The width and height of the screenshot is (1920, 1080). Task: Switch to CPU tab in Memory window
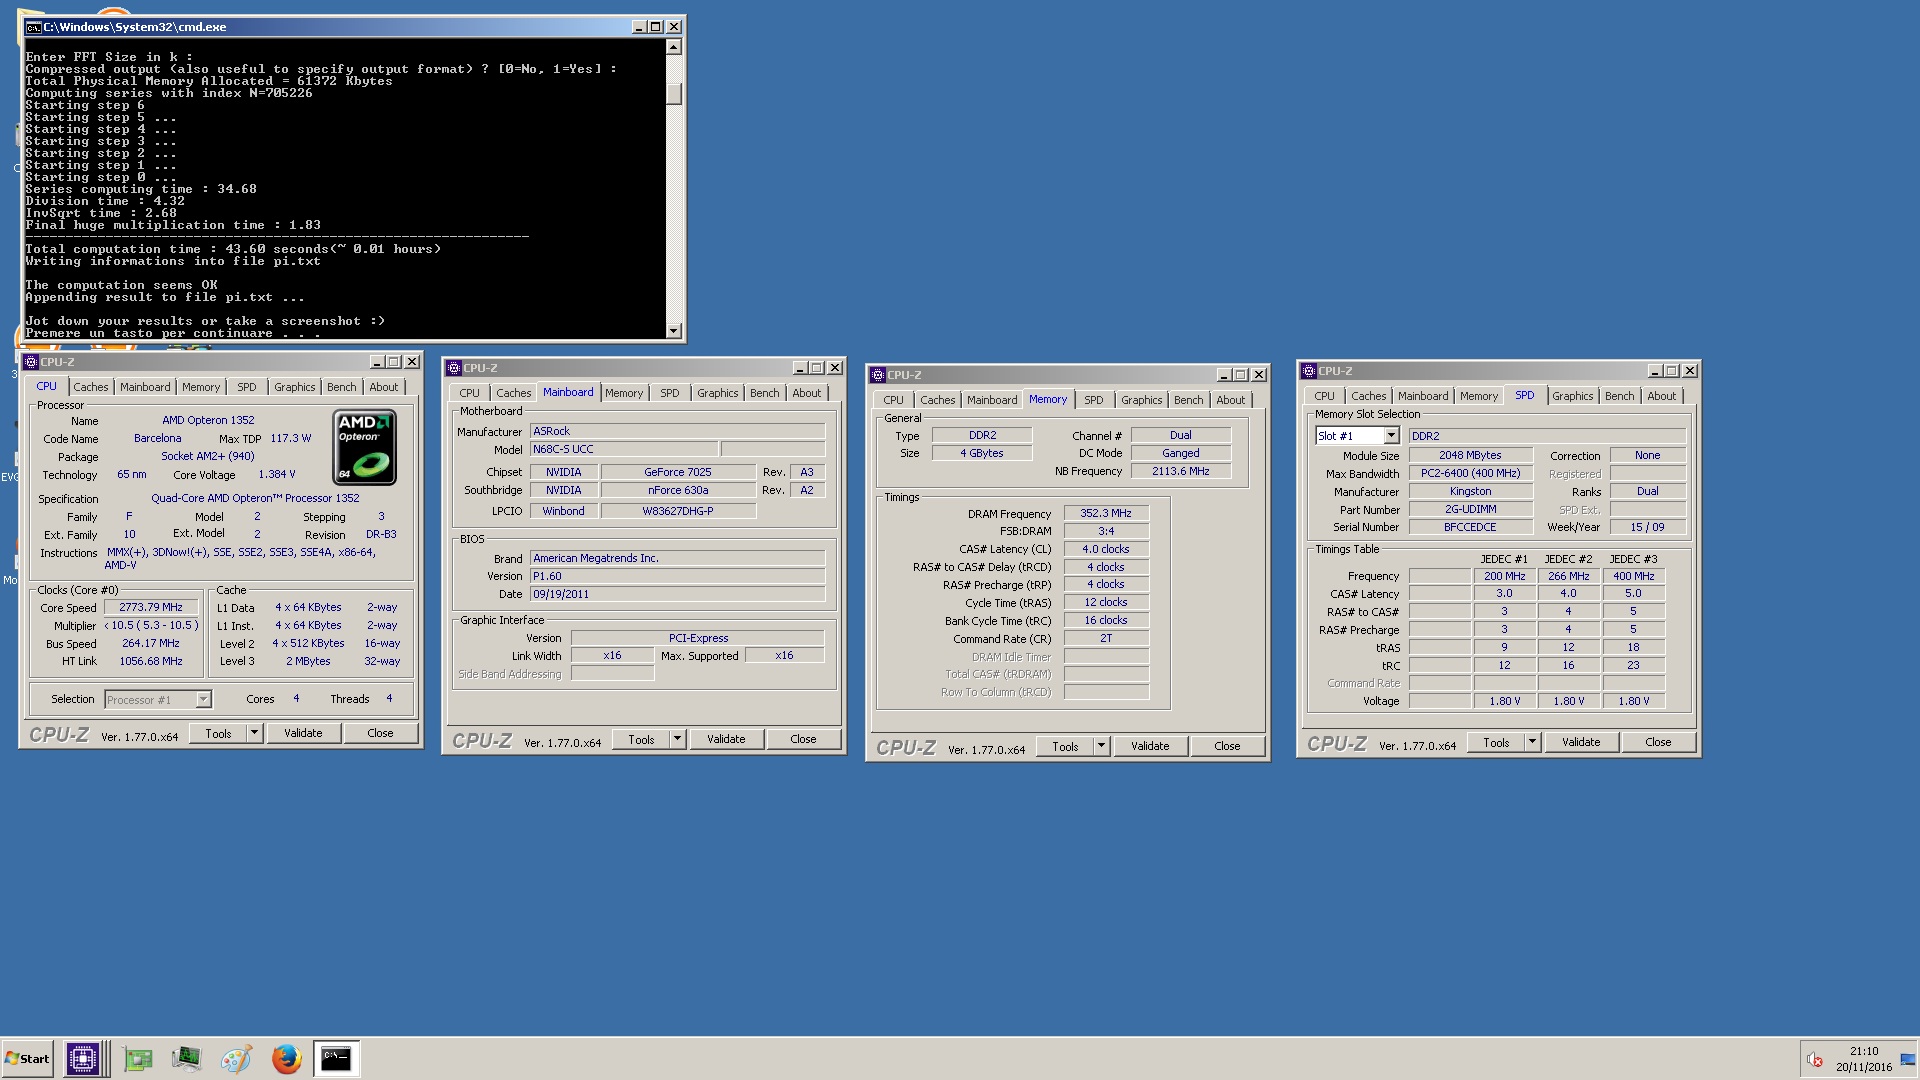pyautogui.click(x=893, y=400)
